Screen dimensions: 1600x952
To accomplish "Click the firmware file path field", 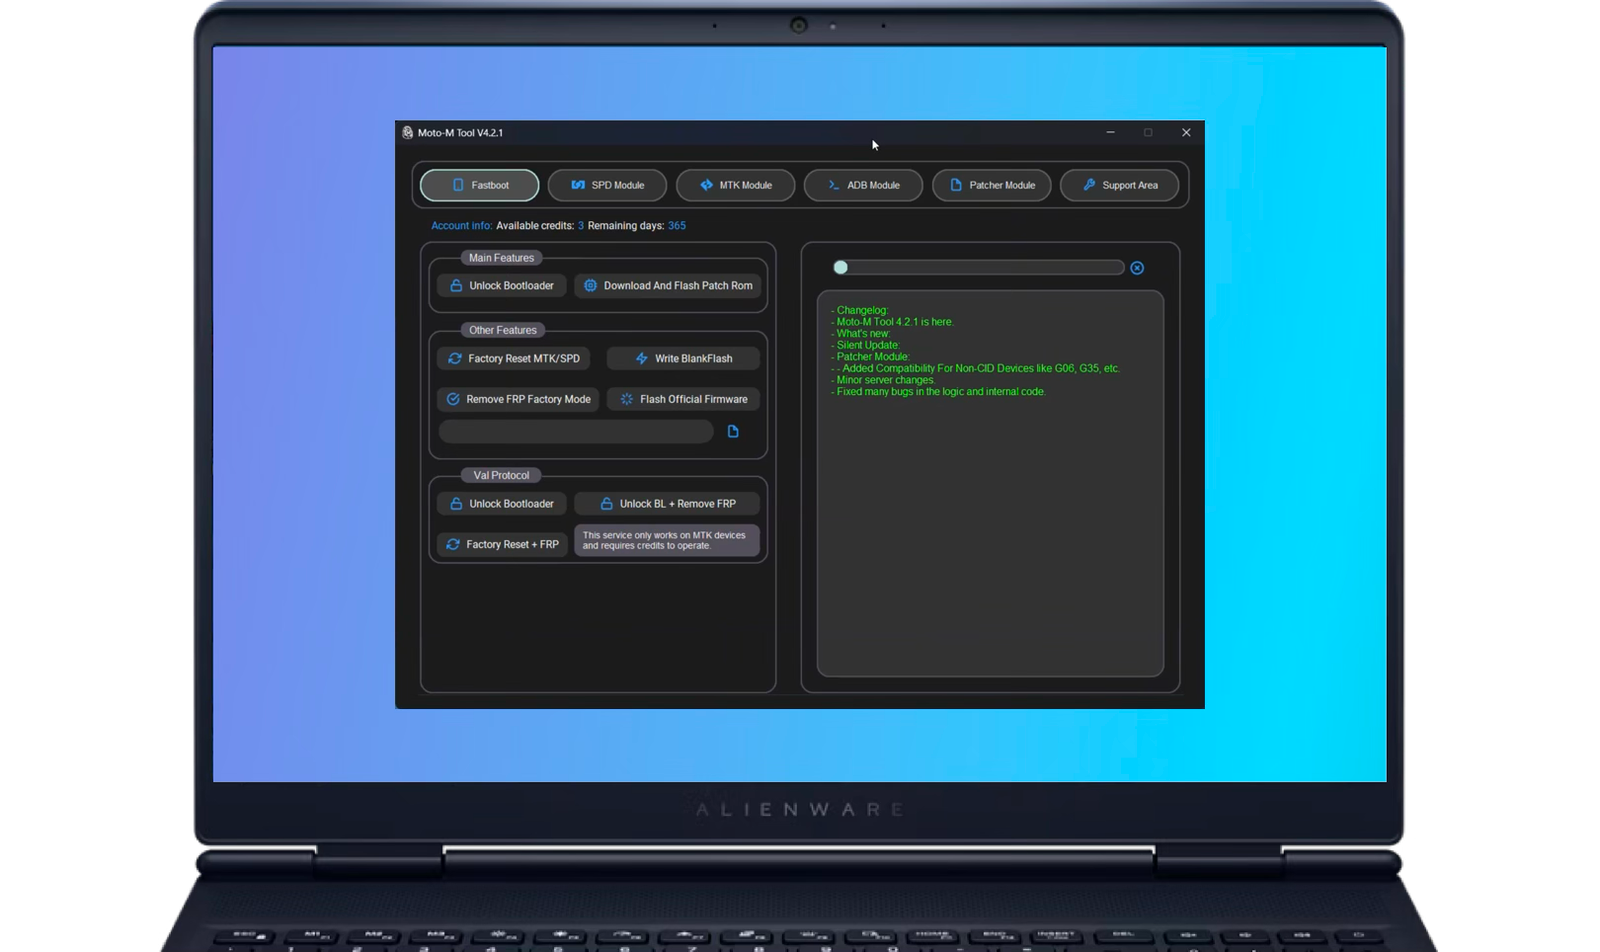I will 576,431.
